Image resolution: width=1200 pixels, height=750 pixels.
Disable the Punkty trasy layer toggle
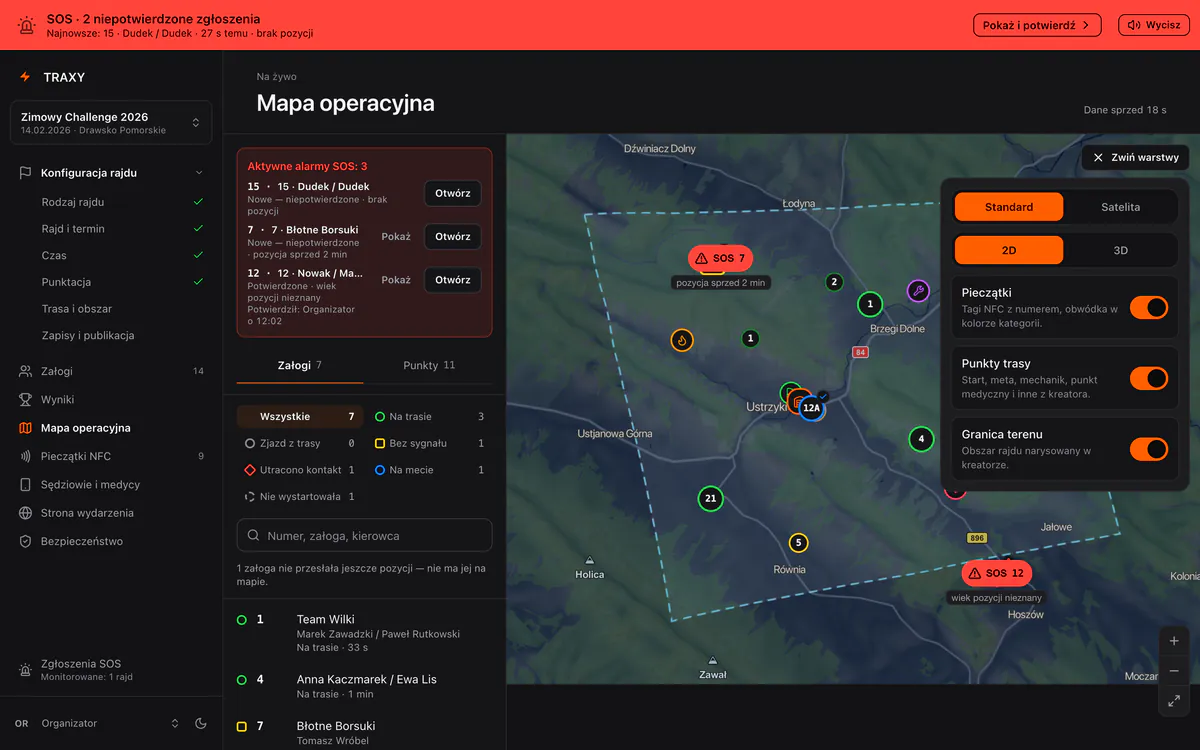coord(1148,378)
